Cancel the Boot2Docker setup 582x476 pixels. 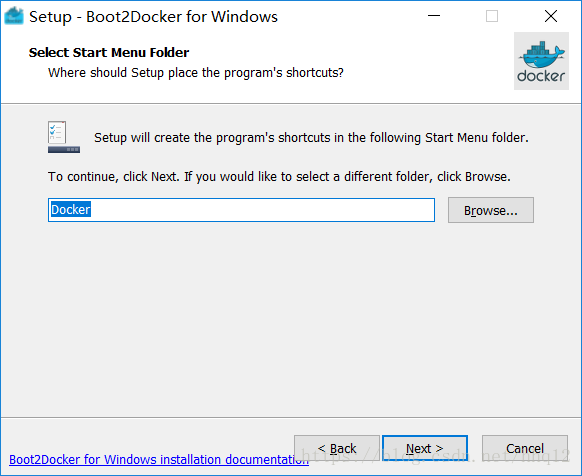pyautogui.click(x=524, y=448)
